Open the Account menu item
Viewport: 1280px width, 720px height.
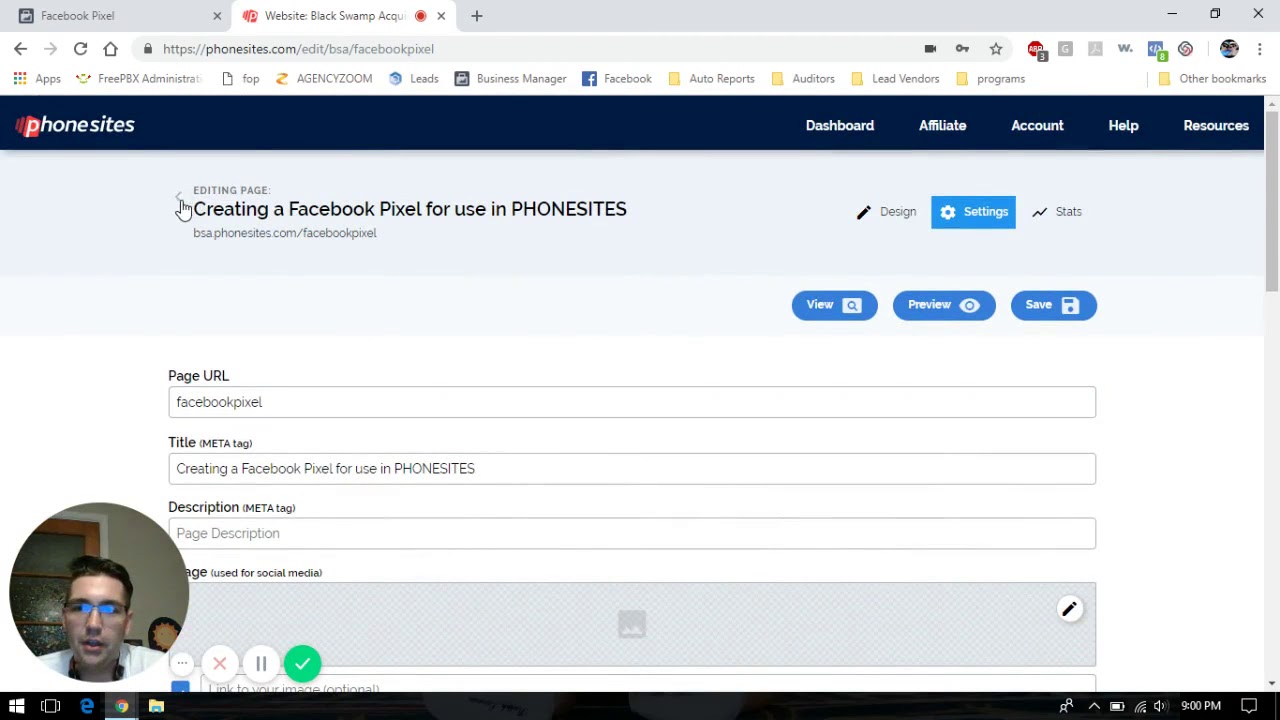[x=1037, y=125]
